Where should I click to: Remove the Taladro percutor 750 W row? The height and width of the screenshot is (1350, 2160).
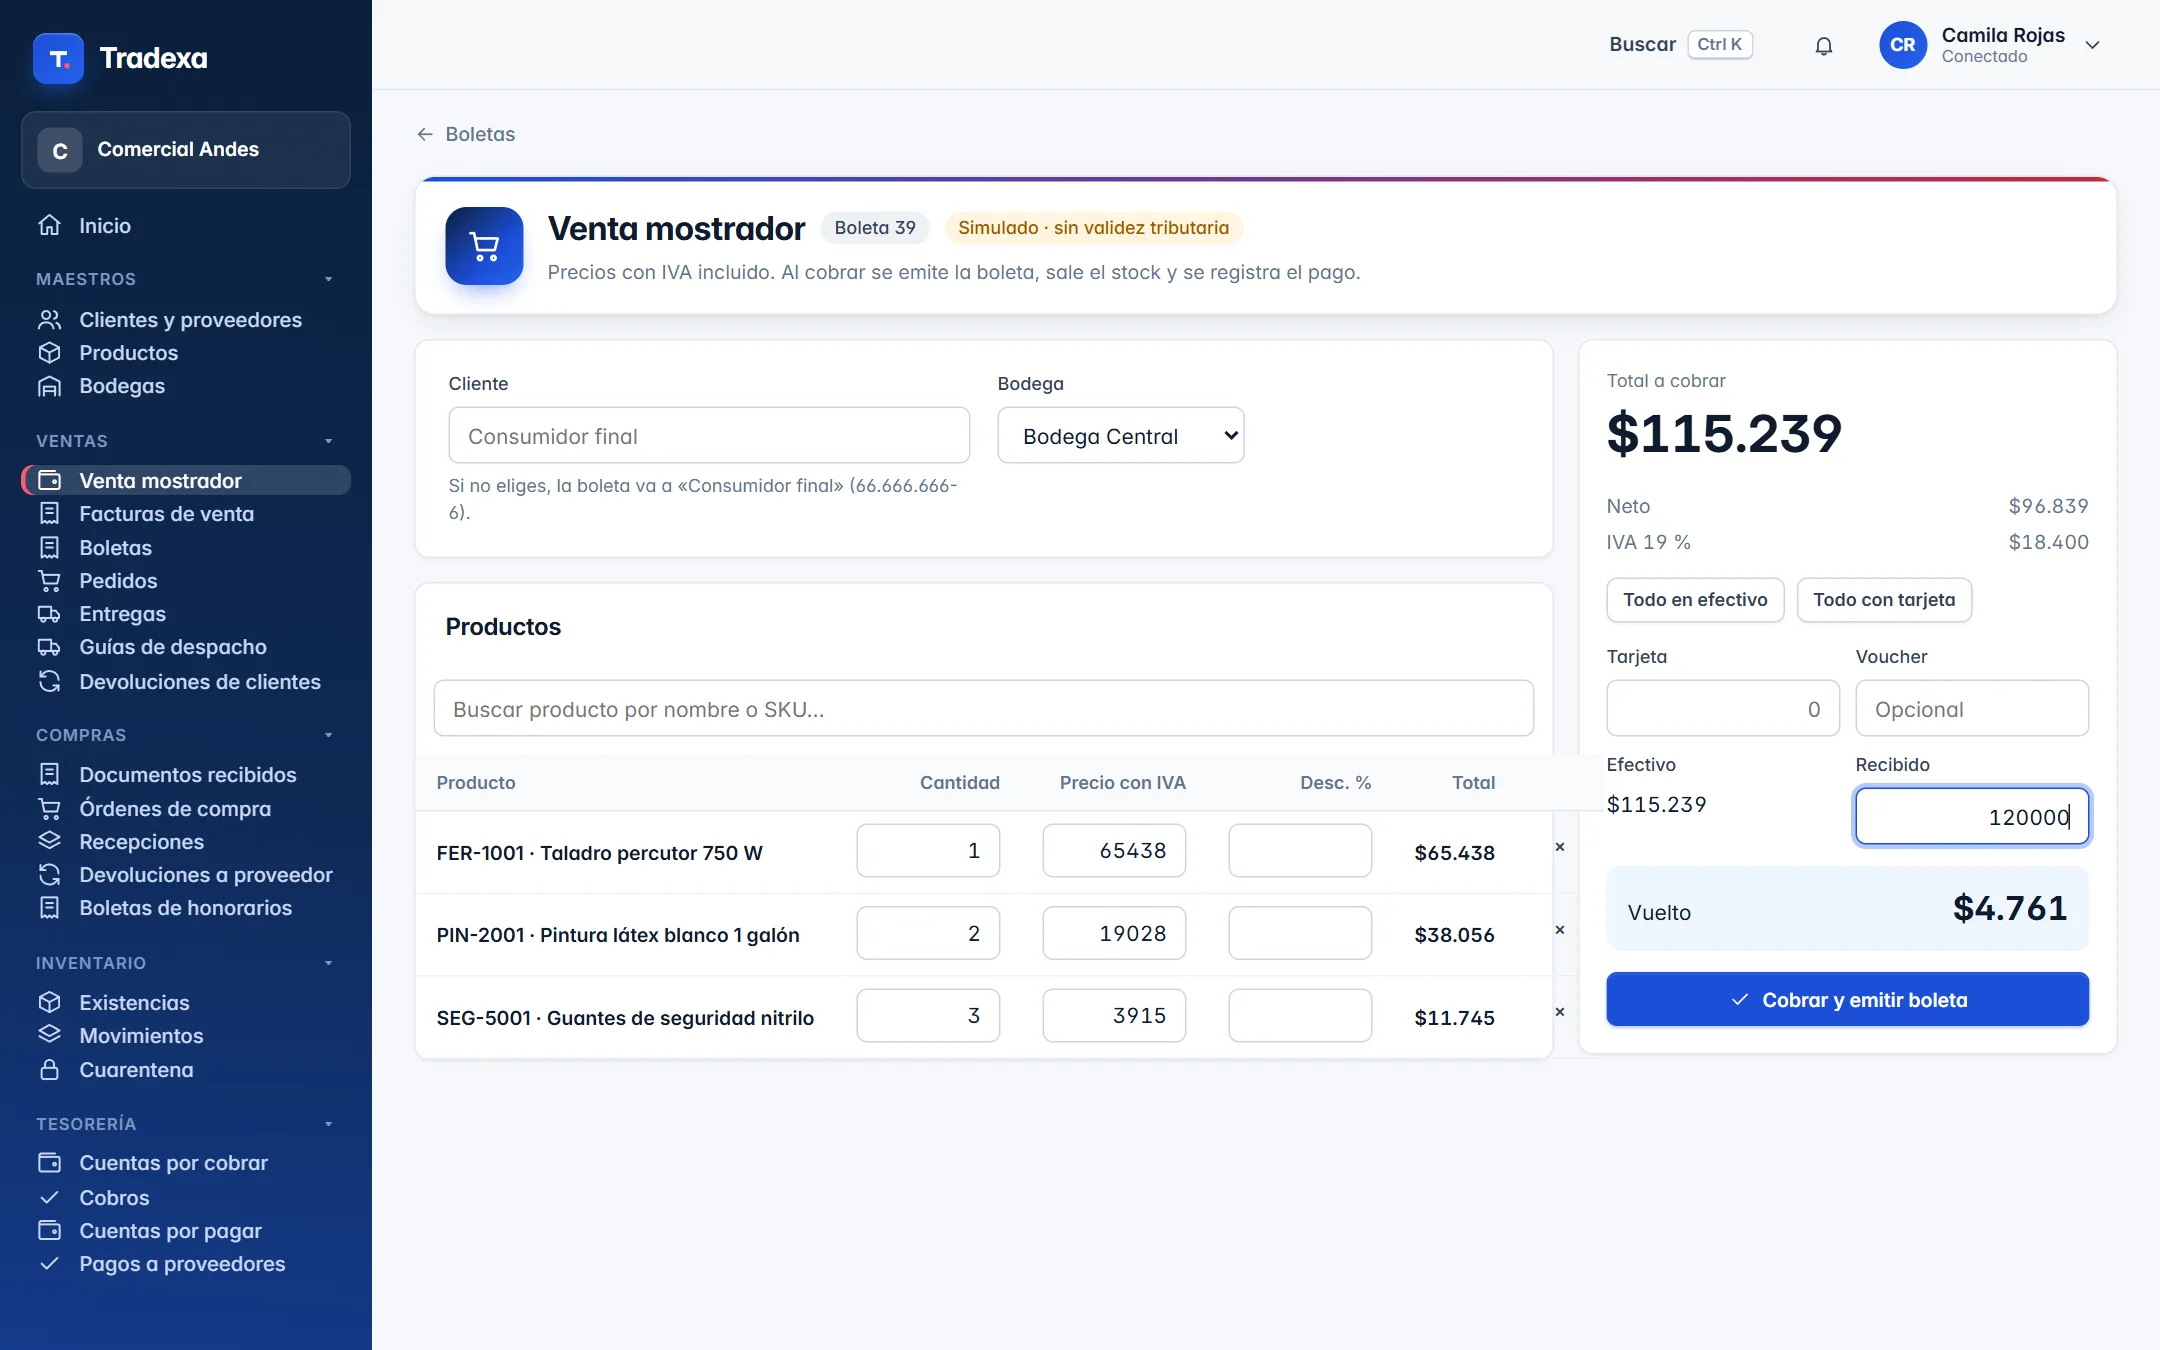coord(1559,847)
